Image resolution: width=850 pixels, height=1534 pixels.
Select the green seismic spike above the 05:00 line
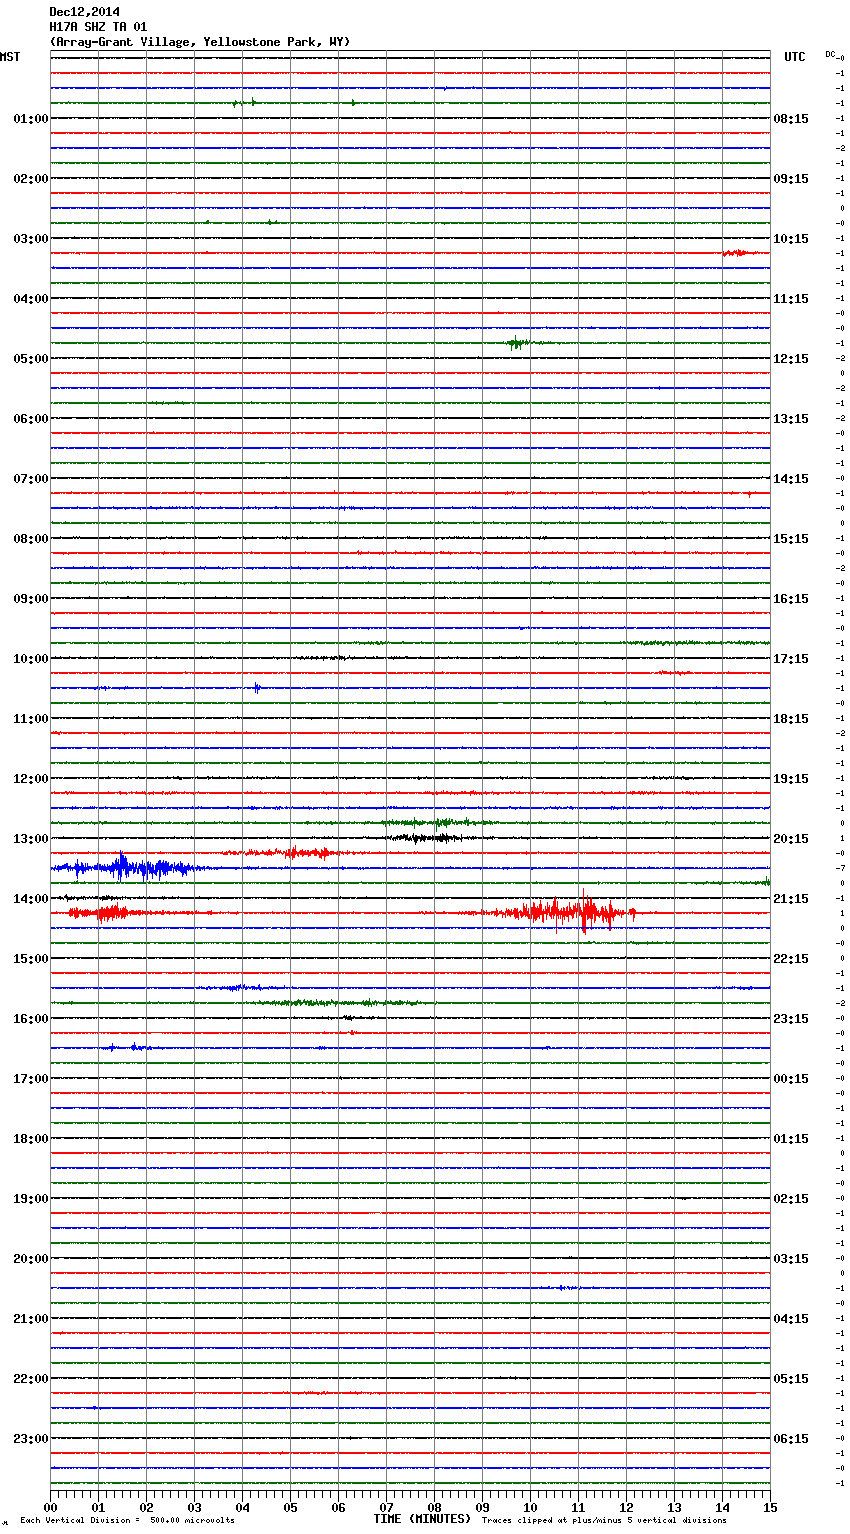(516, 343)
